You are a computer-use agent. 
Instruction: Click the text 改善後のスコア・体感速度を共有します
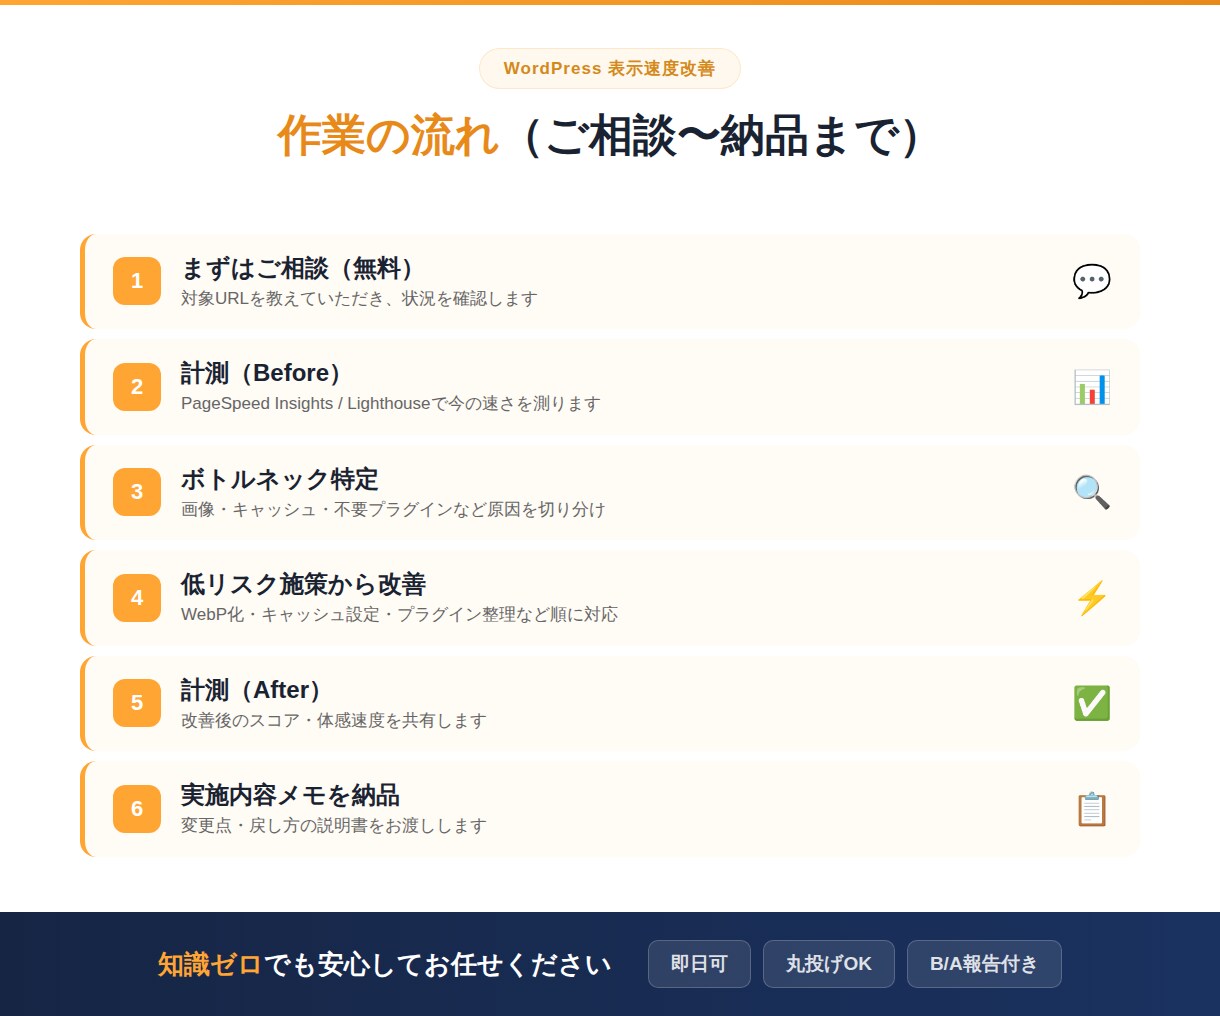pyautogui.click(x=334, y=721)
